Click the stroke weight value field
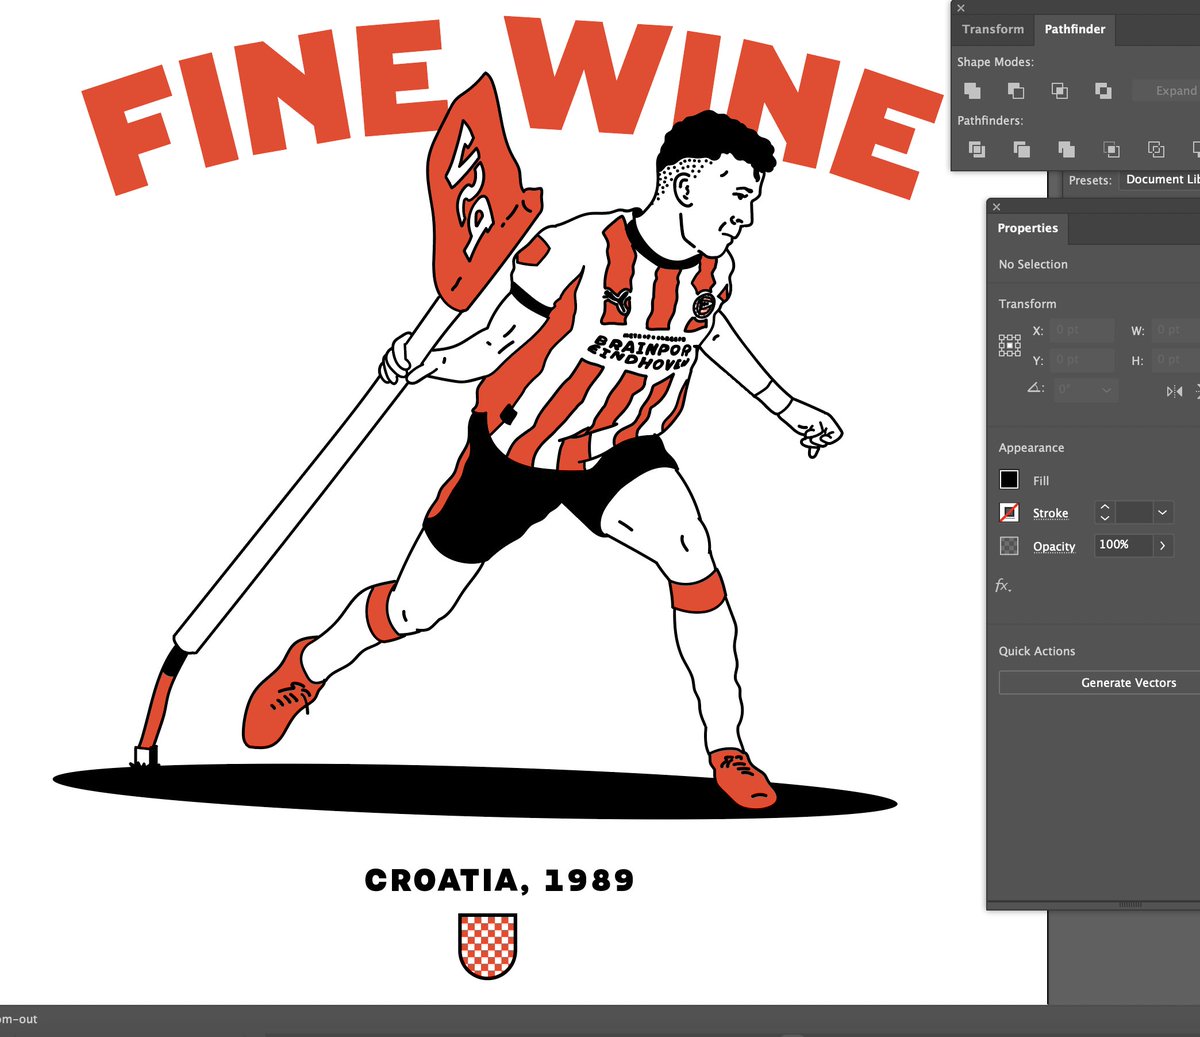Viewport: 1200px width, 1037px height. pyautogui.click(x=1134, y=512)
